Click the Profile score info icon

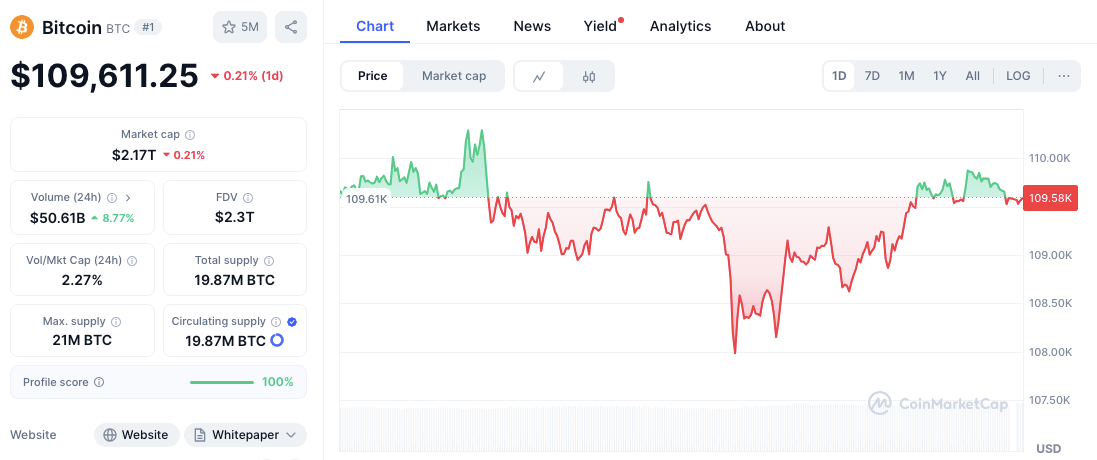99,382
